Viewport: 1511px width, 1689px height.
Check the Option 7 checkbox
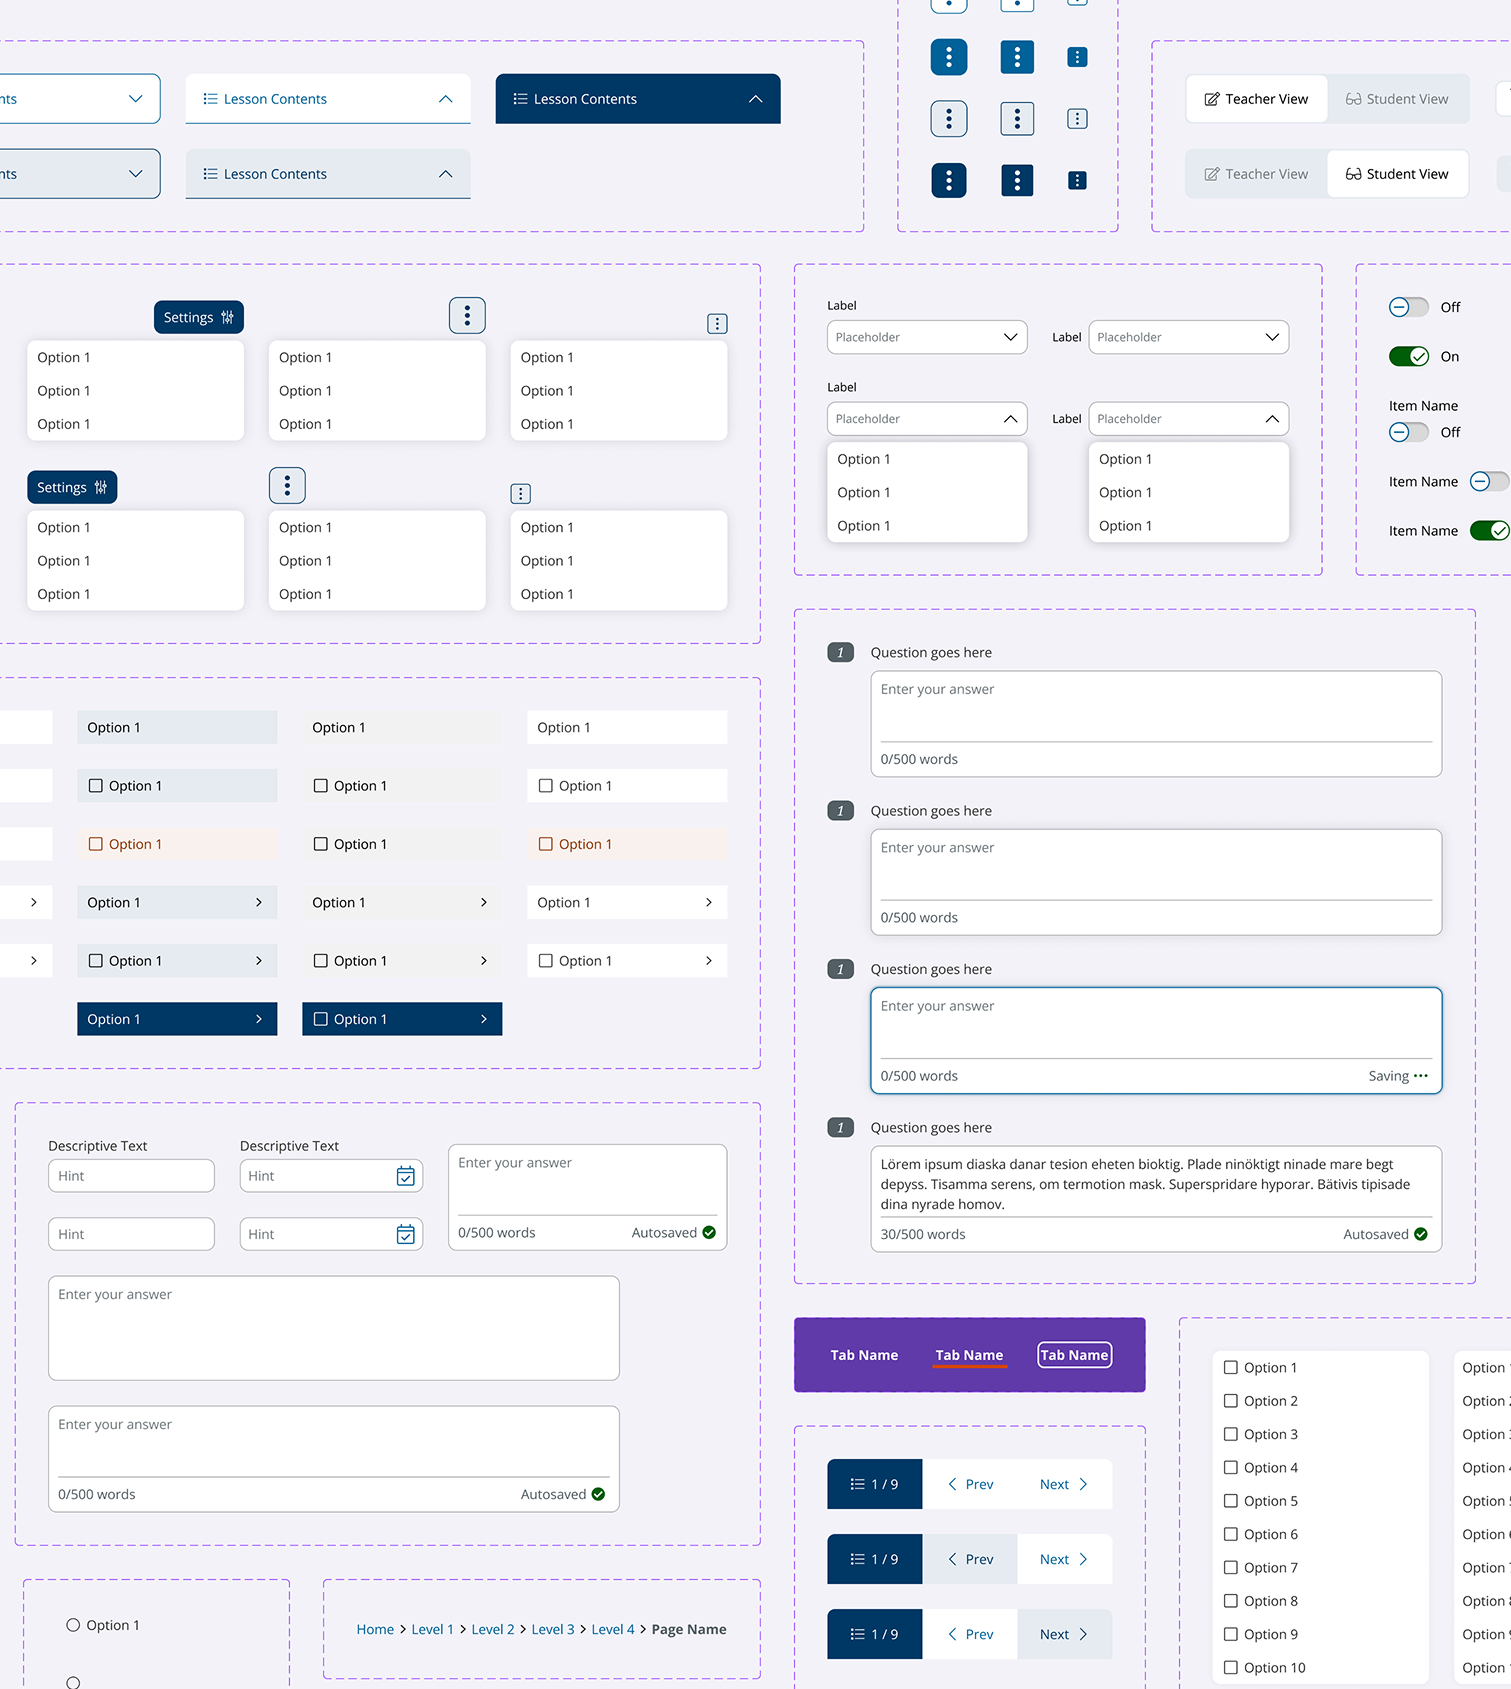(x=1231, y=1568)
